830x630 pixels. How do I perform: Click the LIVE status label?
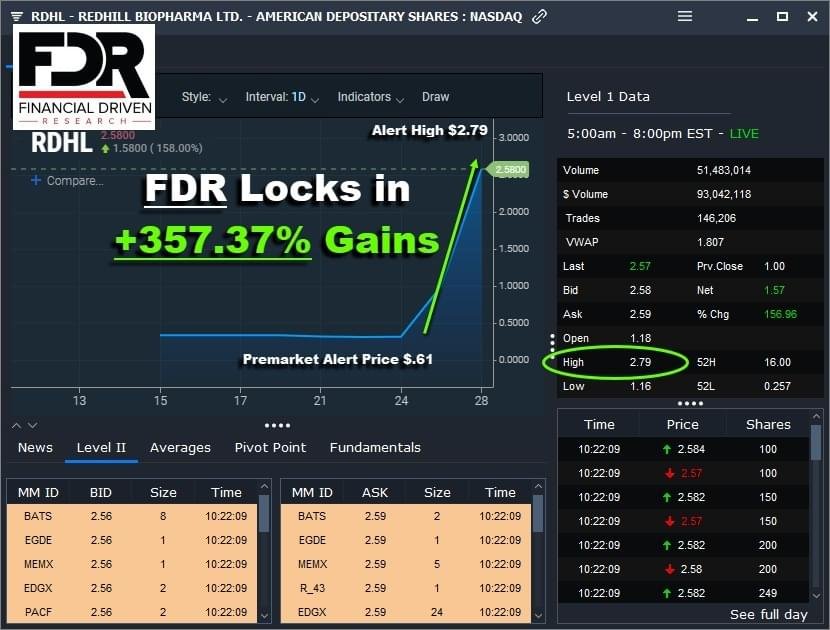[744, 134]
